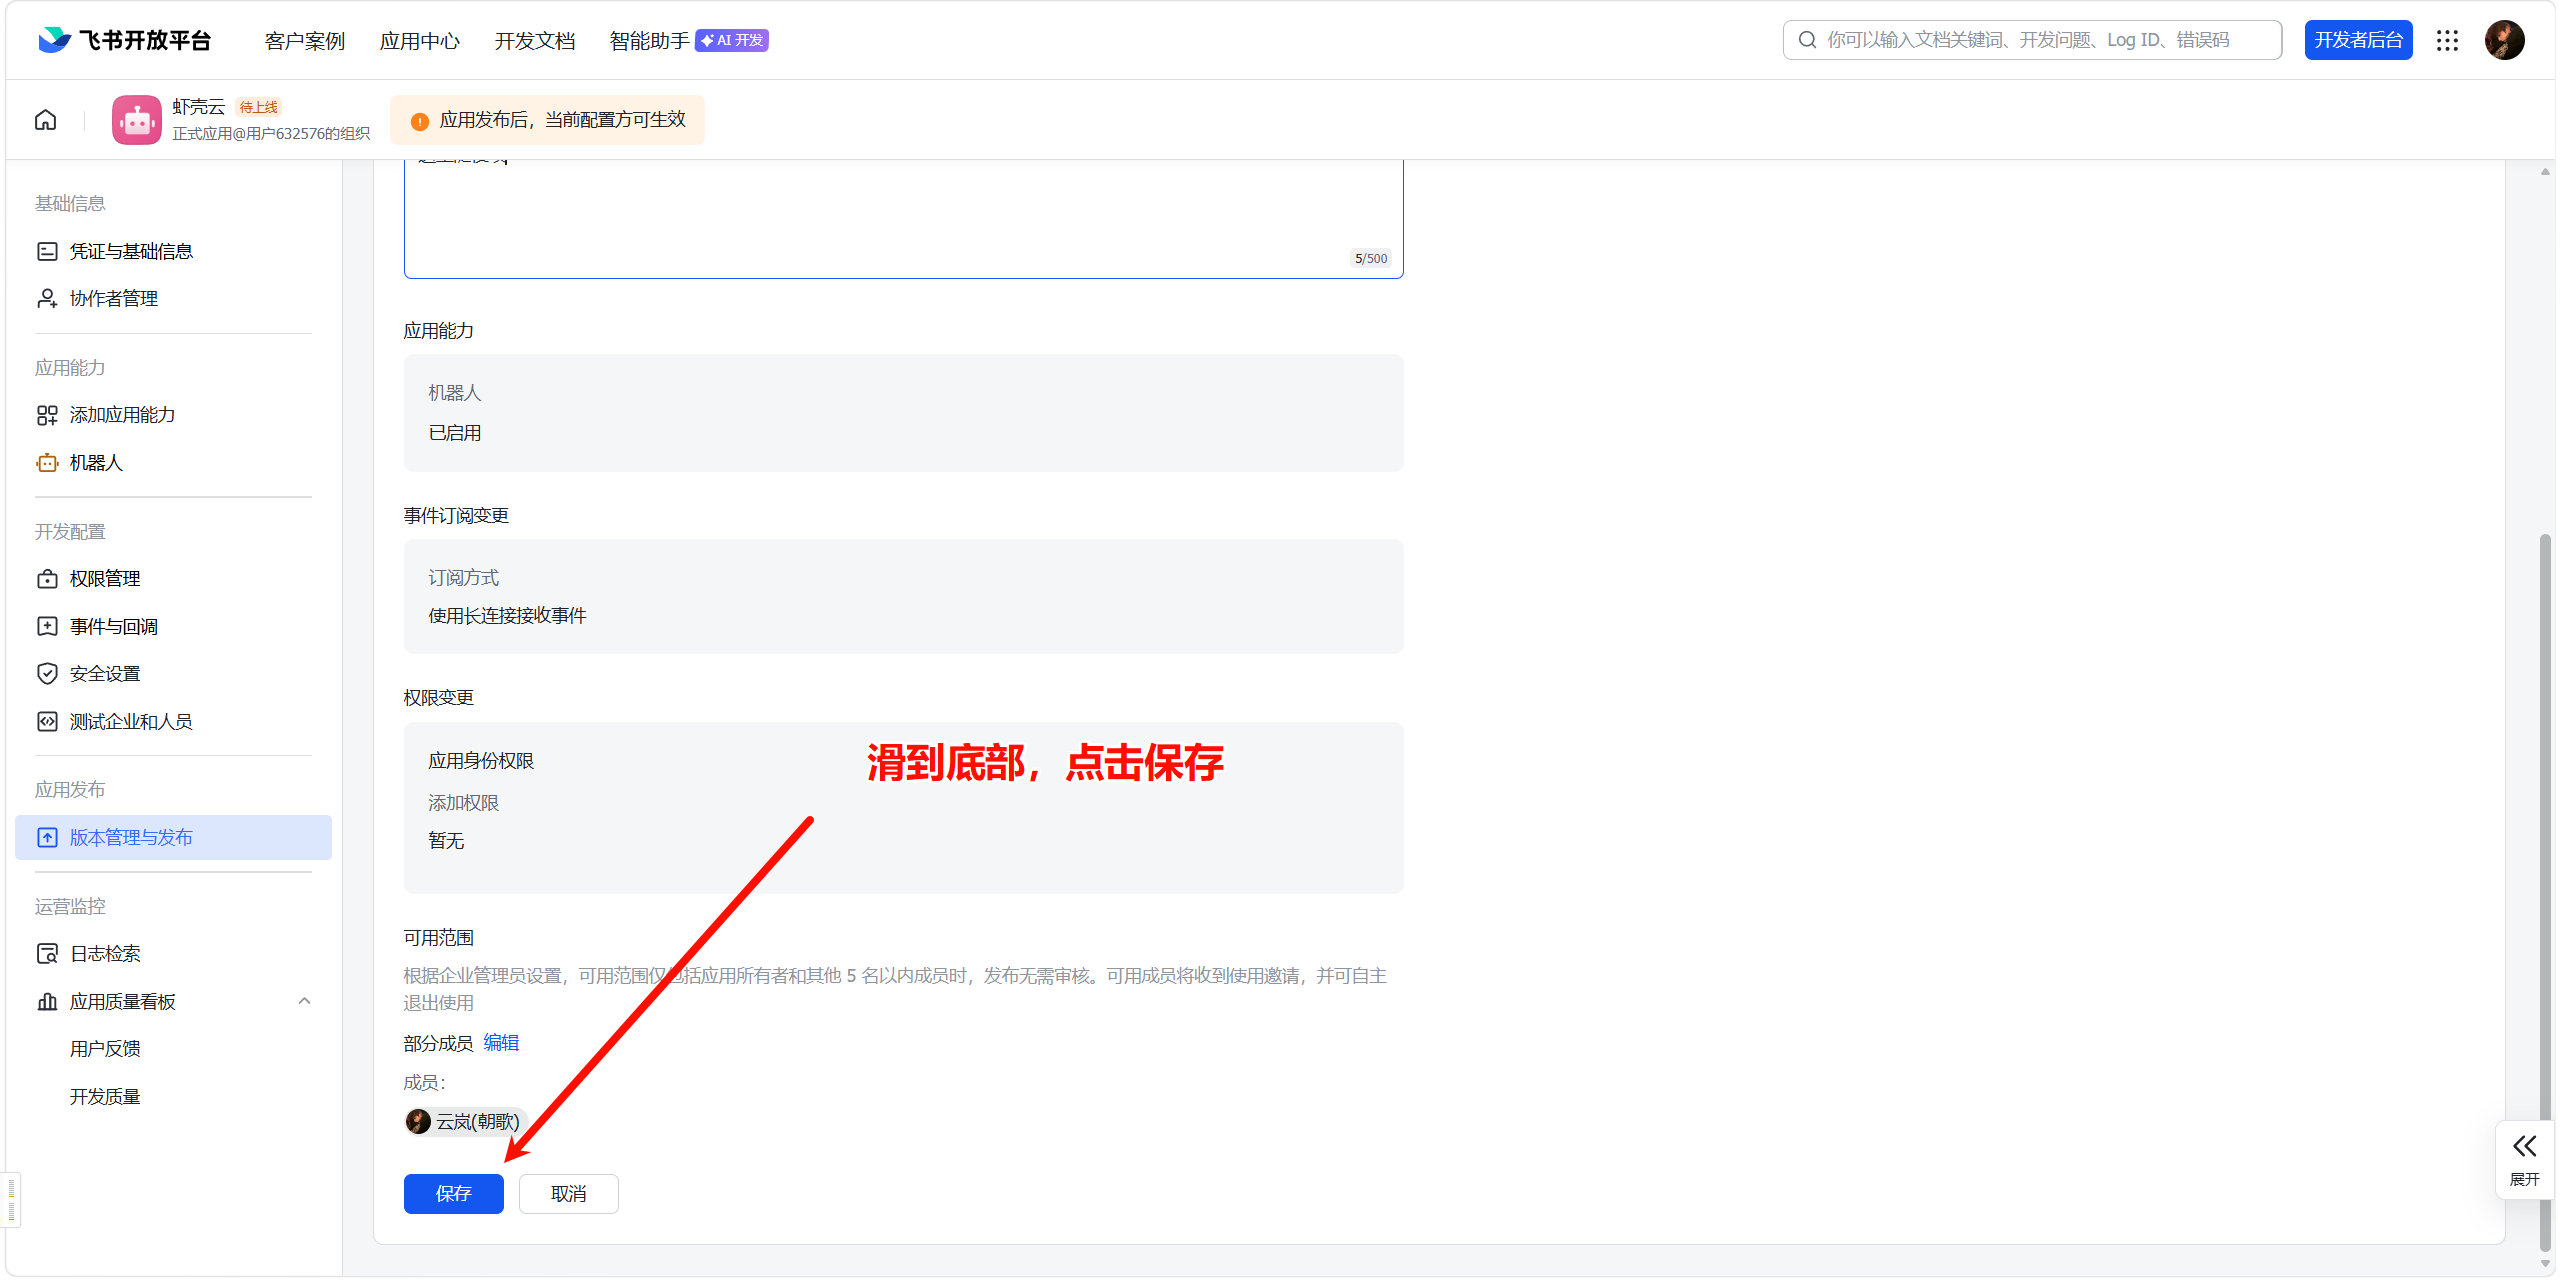
Task: Click the 编辑 link next to 部分成员
Action: pyautogui.click(x=501, y=1042)
